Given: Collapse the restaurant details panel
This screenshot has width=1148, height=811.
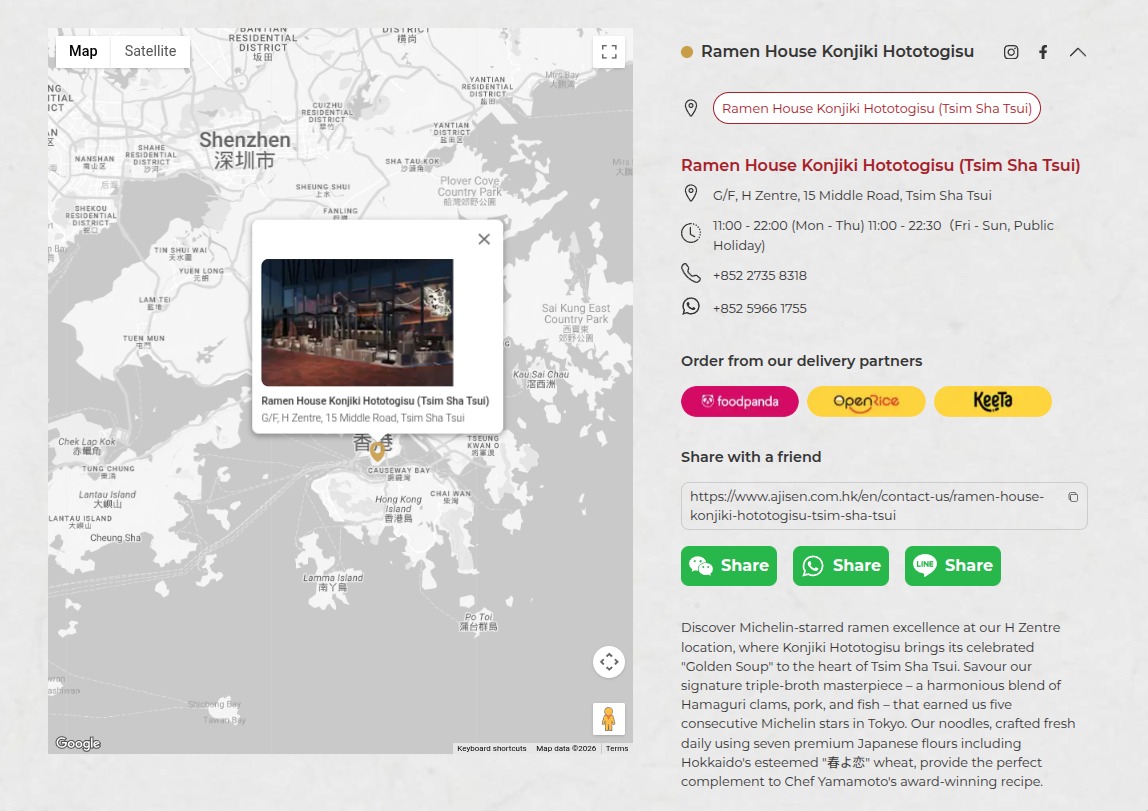Looking at the screenshot, I should 1078,52.
